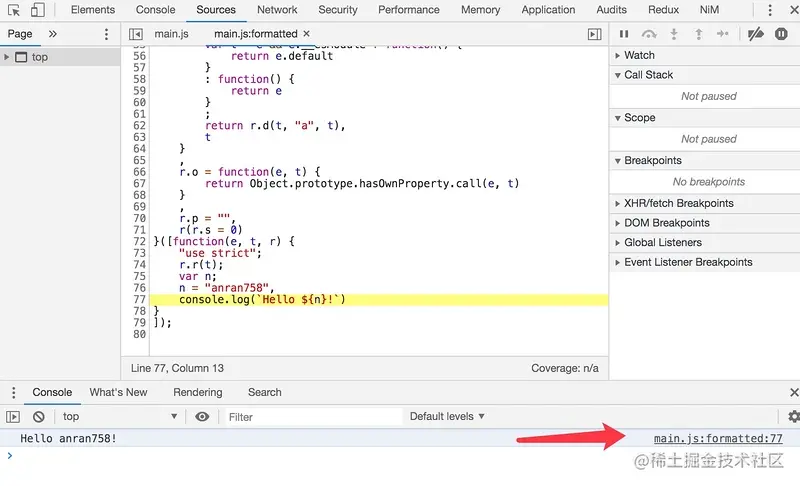The height and width of the screenshot is (486, 800).
Task: Switch to the Memory tab
Action: 481,10
